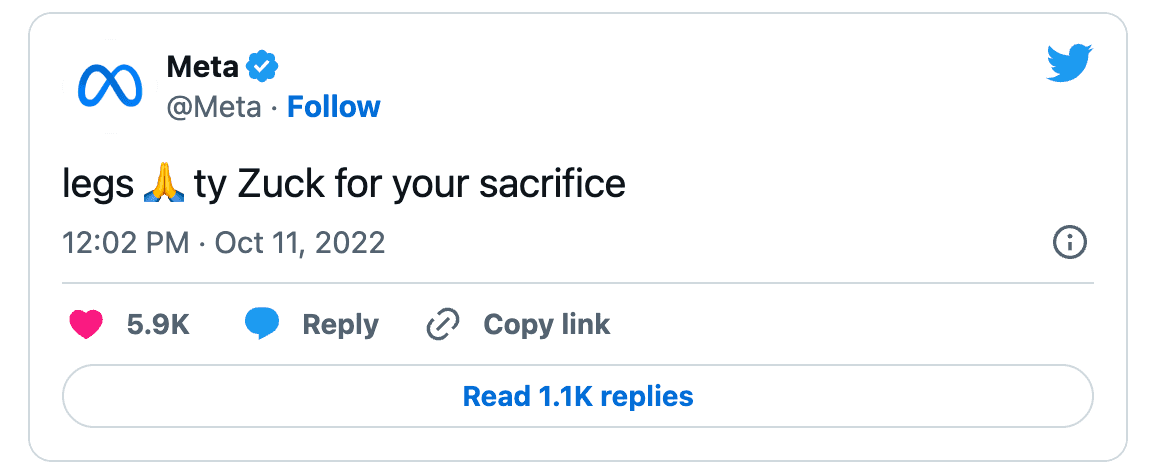Follow the Meta account

334,107
